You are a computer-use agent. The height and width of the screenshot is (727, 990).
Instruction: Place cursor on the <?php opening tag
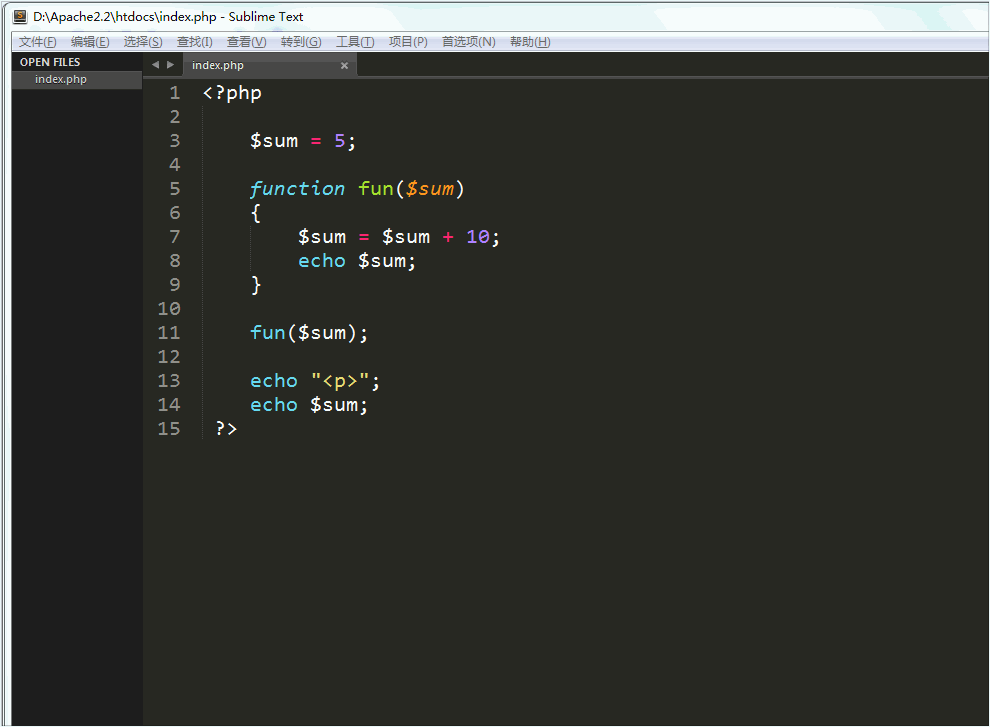point(232,93)
